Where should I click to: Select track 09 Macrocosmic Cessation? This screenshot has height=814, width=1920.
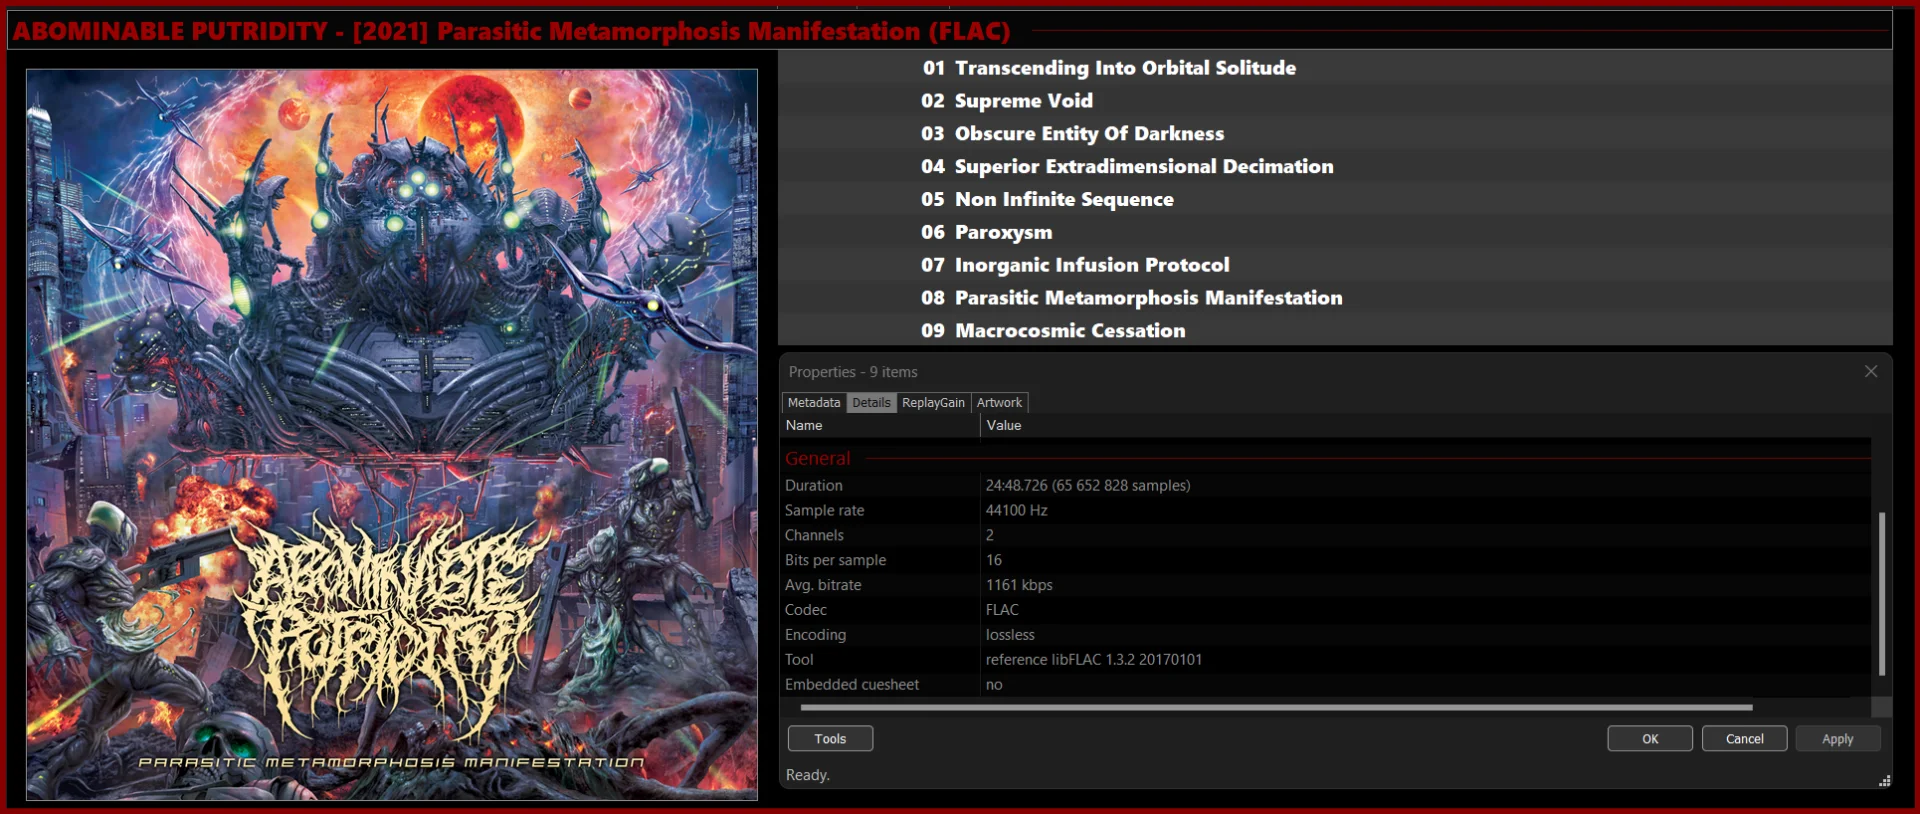(1335, 330)
